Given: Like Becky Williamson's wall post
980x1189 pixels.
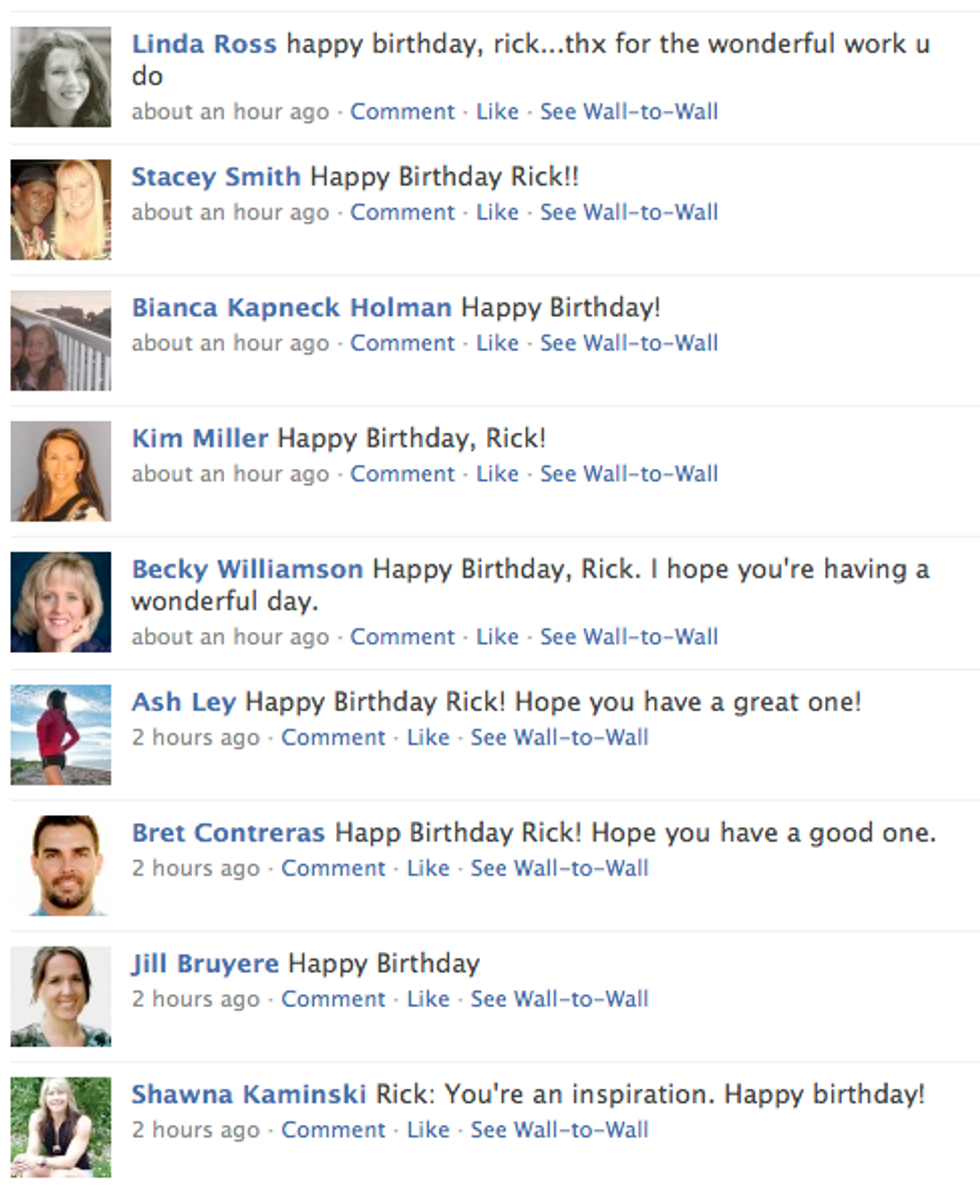Looking at the screenshot, I should pyautogui.click(x=497, y=637).
